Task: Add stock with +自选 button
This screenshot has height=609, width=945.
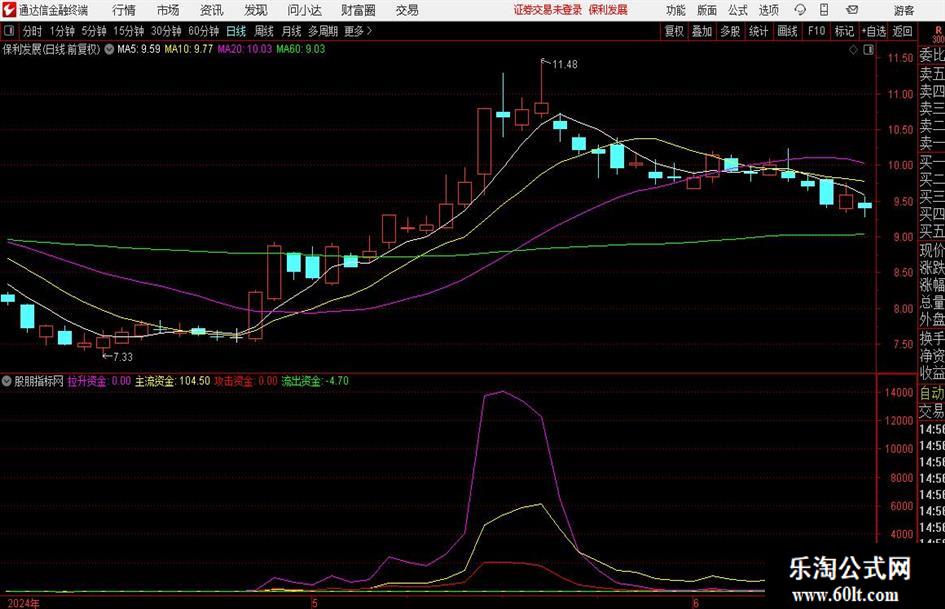Action: tap(873, 31)
